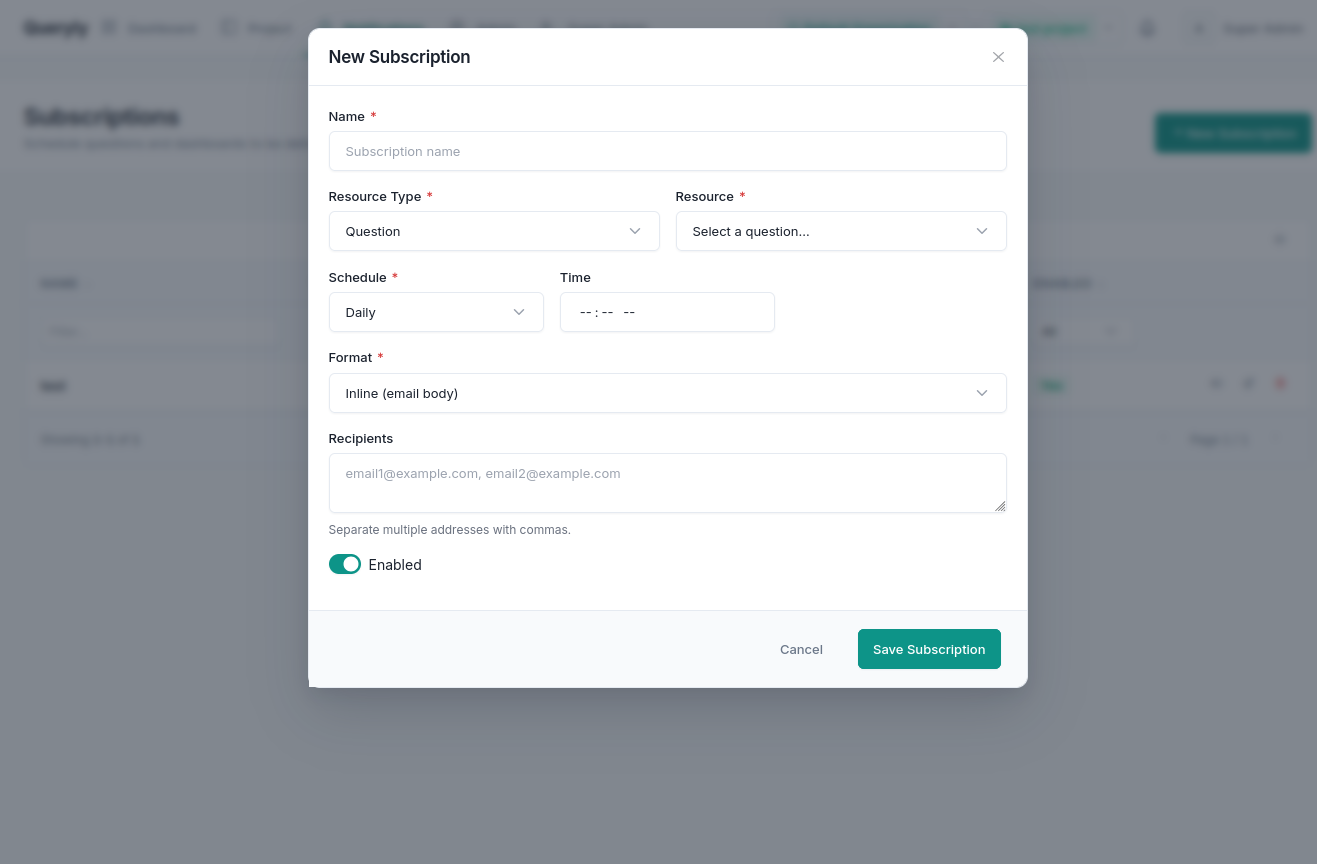Image resolution: width=1317 pixels, height=864 pixels.
Task: Click the Recipients email address textarea
Action: click(667, 483)
